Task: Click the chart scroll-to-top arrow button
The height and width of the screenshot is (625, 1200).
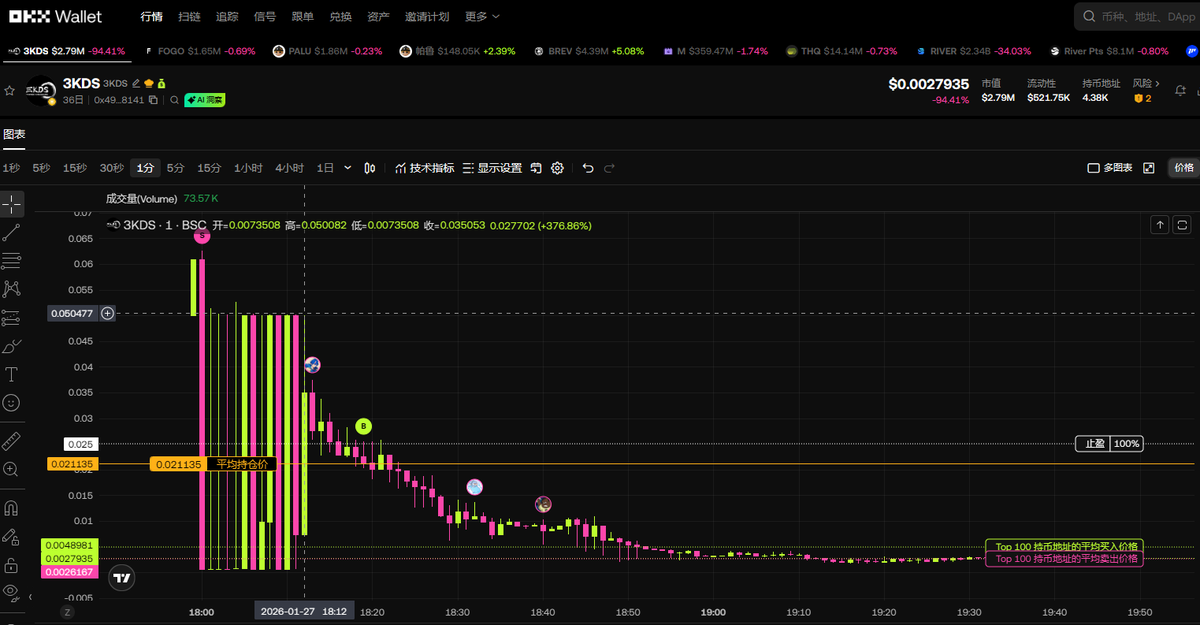Action: tap(1160, 224)
